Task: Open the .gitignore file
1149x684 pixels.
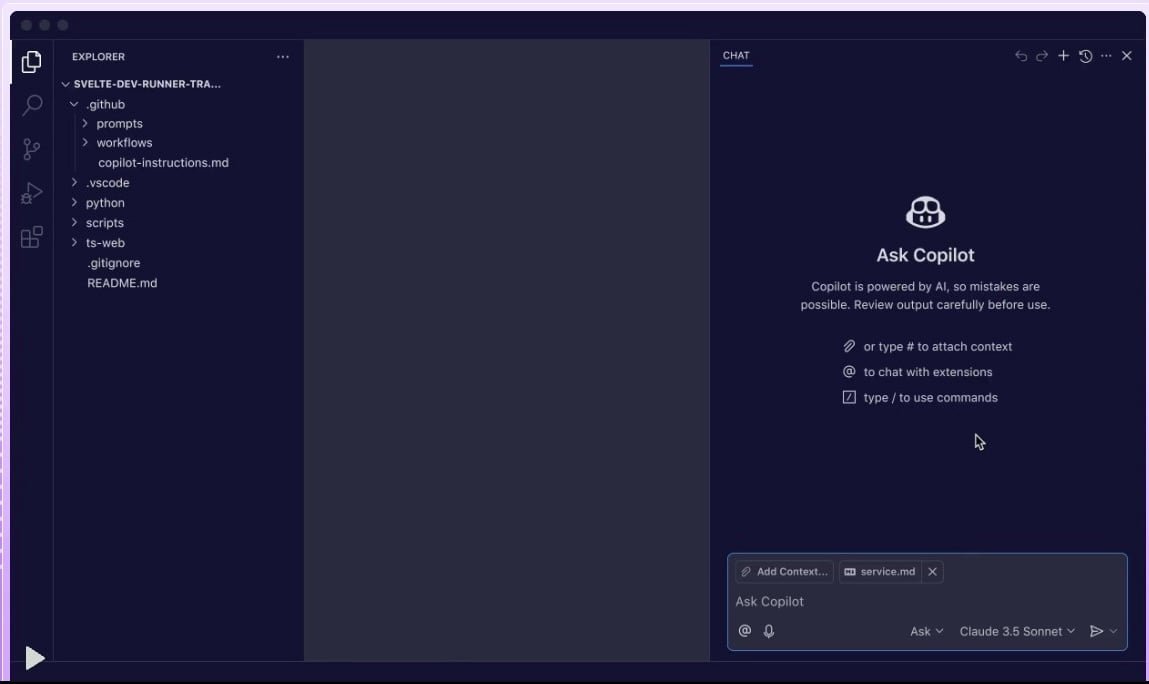Action: (114, 263)
